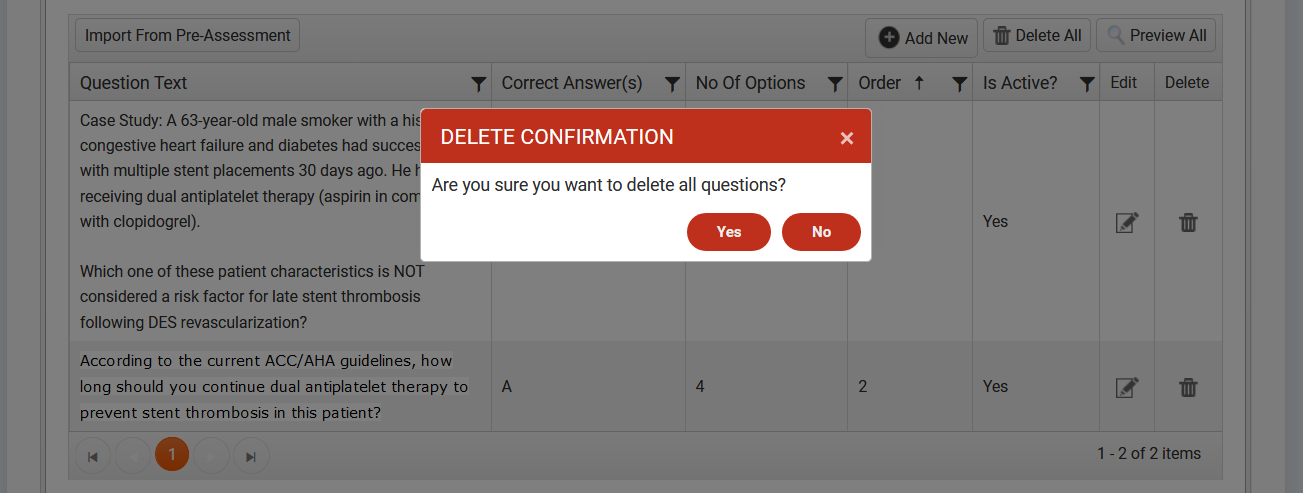Sort by the Order column header
Screen dimensions: 1303x493
(880, 83)
